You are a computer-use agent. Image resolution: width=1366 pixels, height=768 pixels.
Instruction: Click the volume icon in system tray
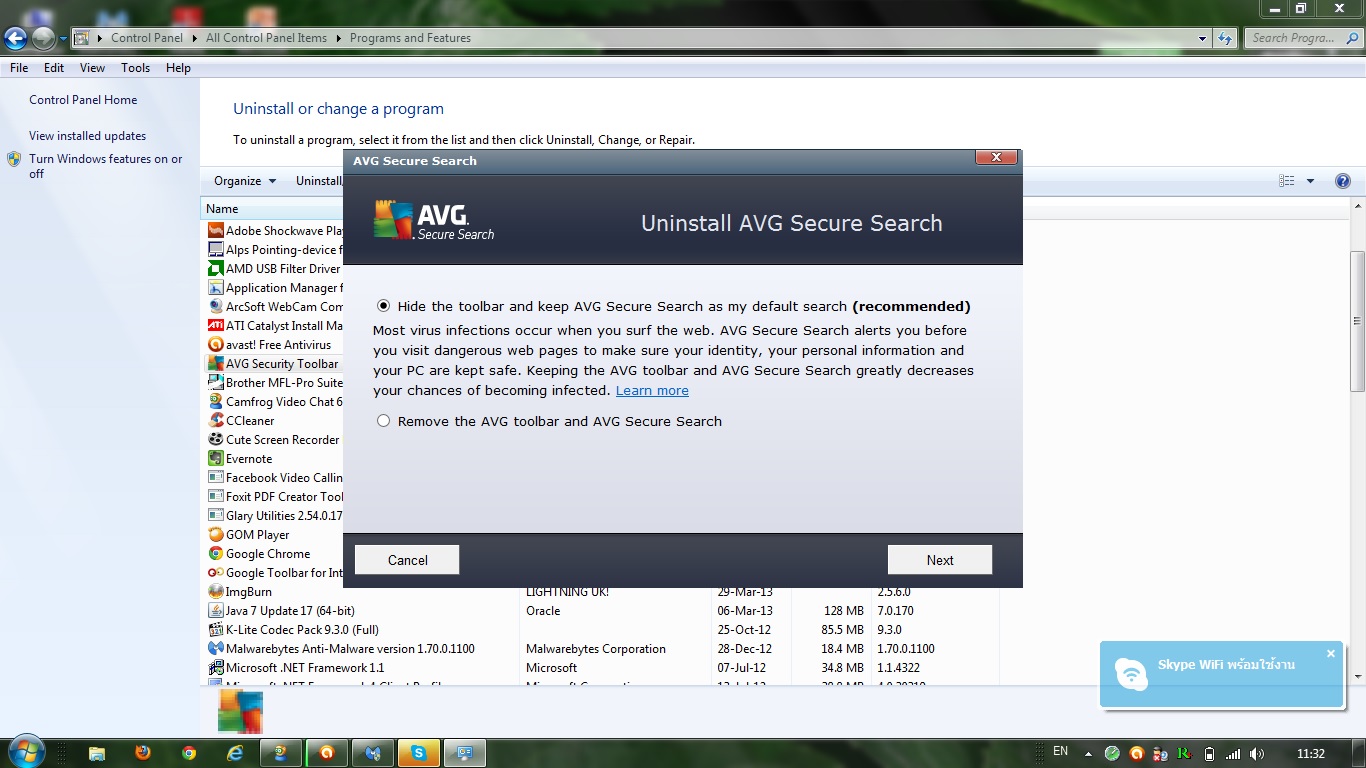[x=1257, y=754]
